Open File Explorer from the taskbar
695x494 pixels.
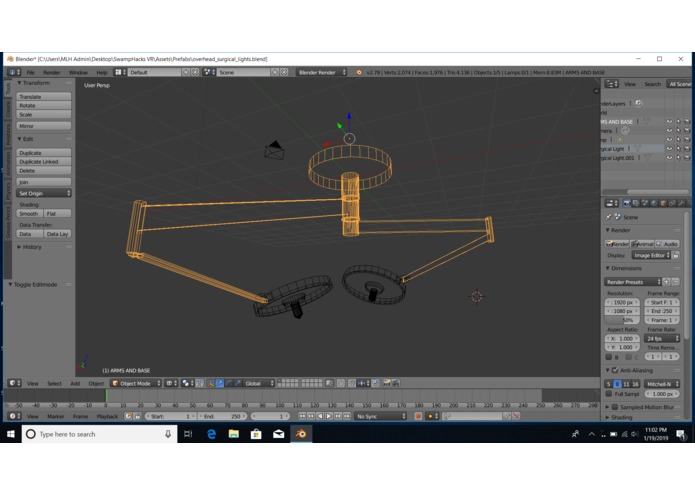(234, 434)
